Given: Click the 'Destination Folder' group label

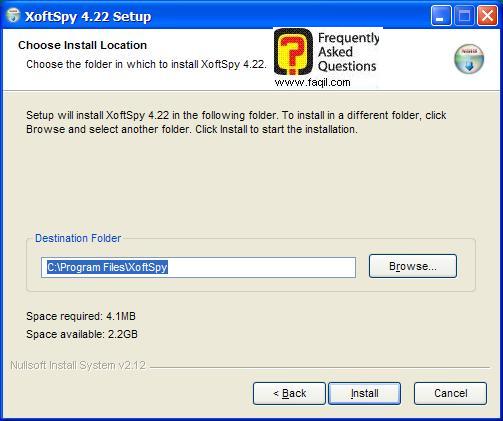Looking at the screenshot, I should pyautogui.click(x=78, y=238).
